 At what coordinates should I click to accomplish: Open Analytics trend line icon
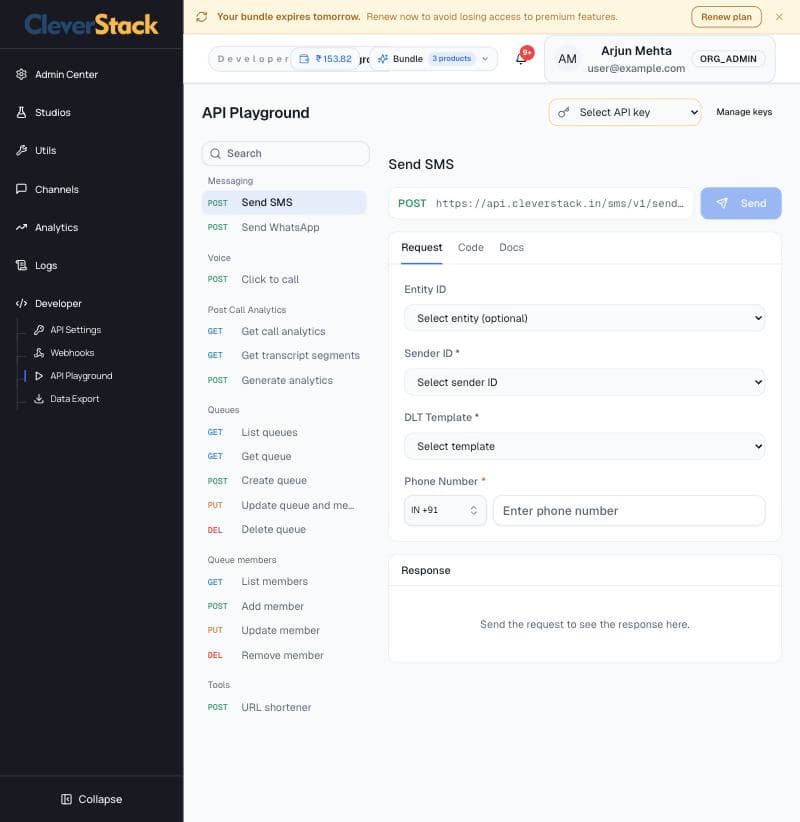tap(21, 228)
